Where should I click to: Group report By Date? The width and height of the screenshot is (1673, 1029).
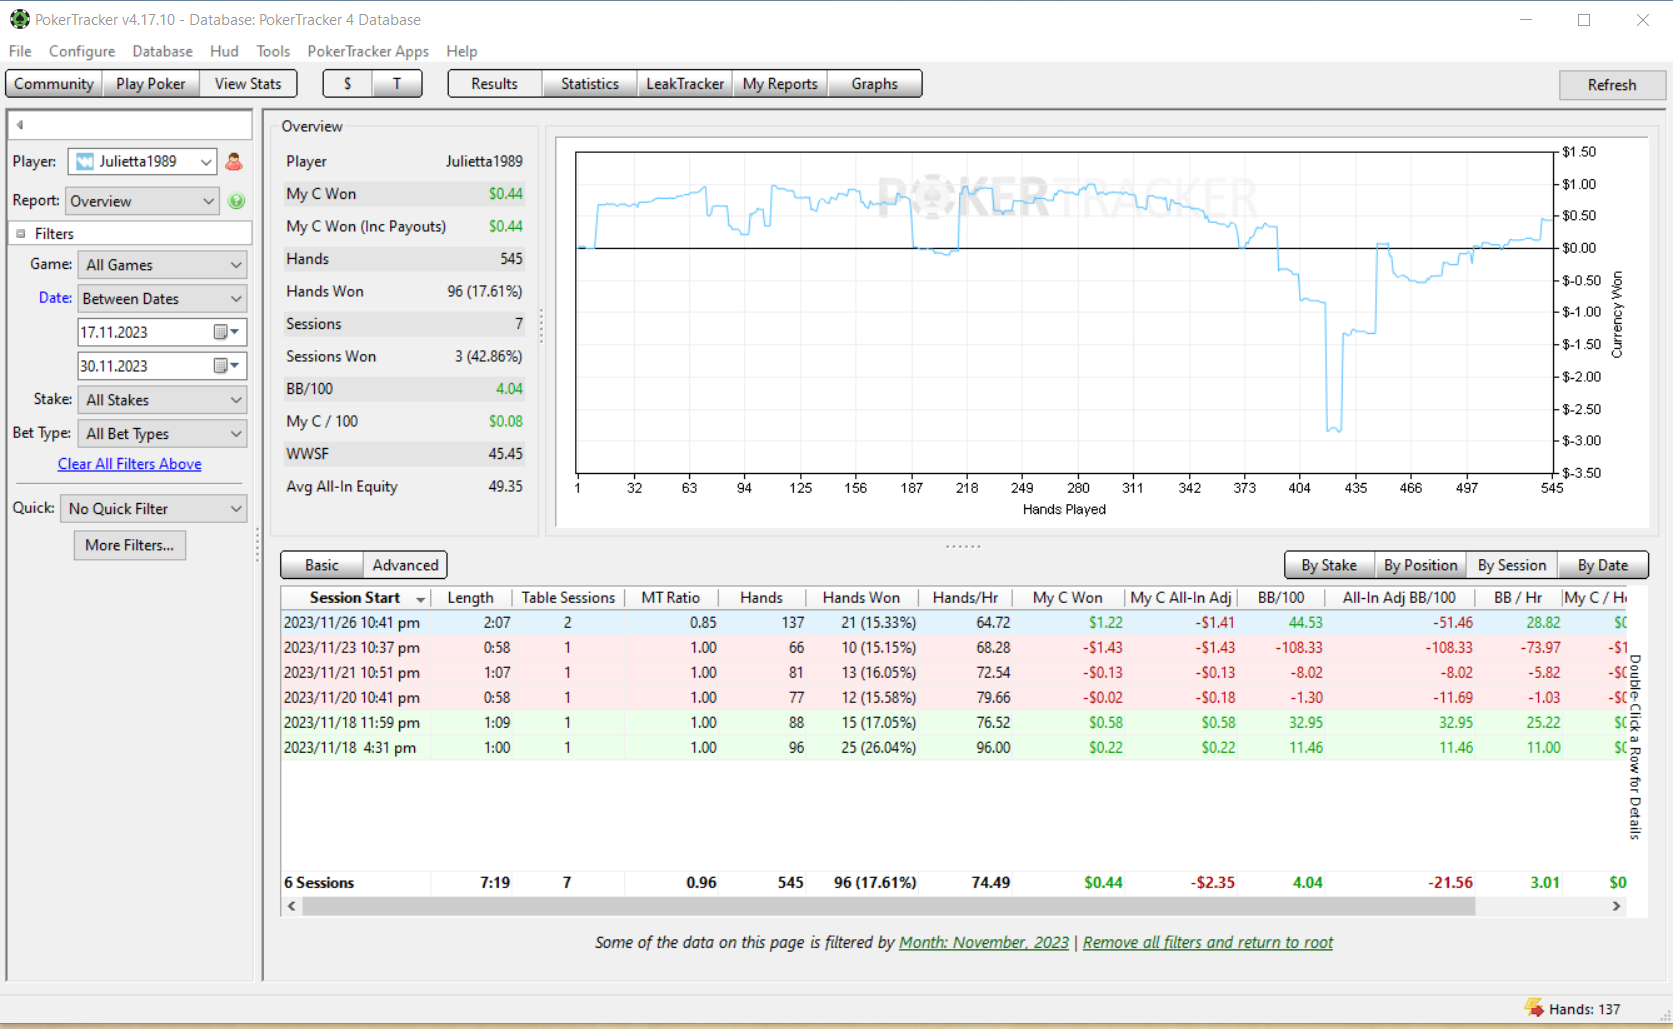point(1603,565)
